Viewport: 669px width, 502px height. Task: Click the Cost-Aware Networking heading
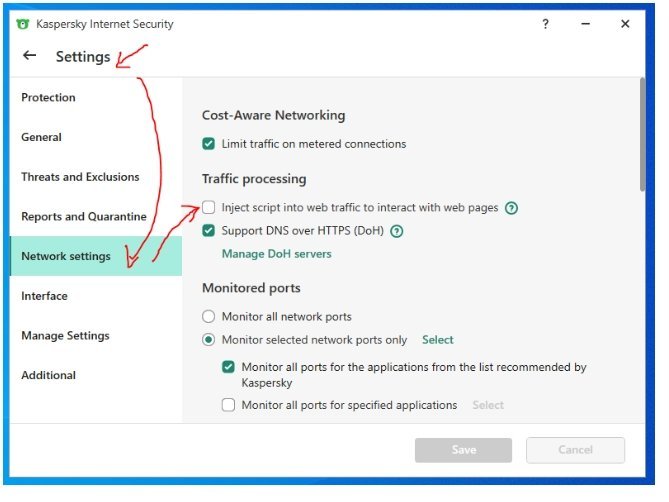pos(273,115)
